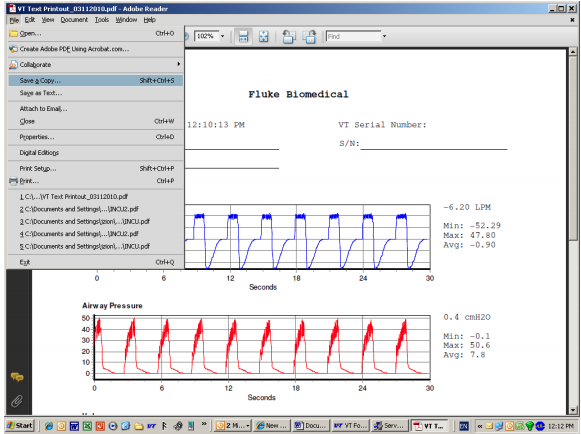Expand the Quick Launch overflow chevron

pyautogui.click(x=204, y=424)
